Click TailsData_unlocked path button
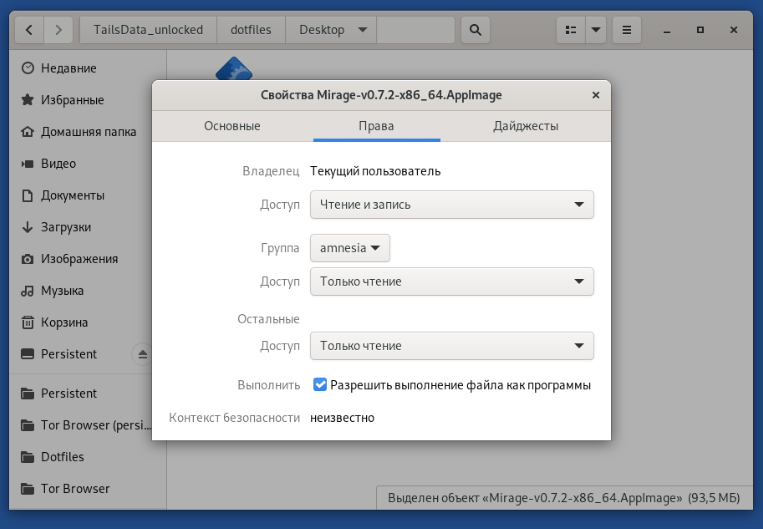This screenshot has width=763, height=529. [x=148, y=30]
